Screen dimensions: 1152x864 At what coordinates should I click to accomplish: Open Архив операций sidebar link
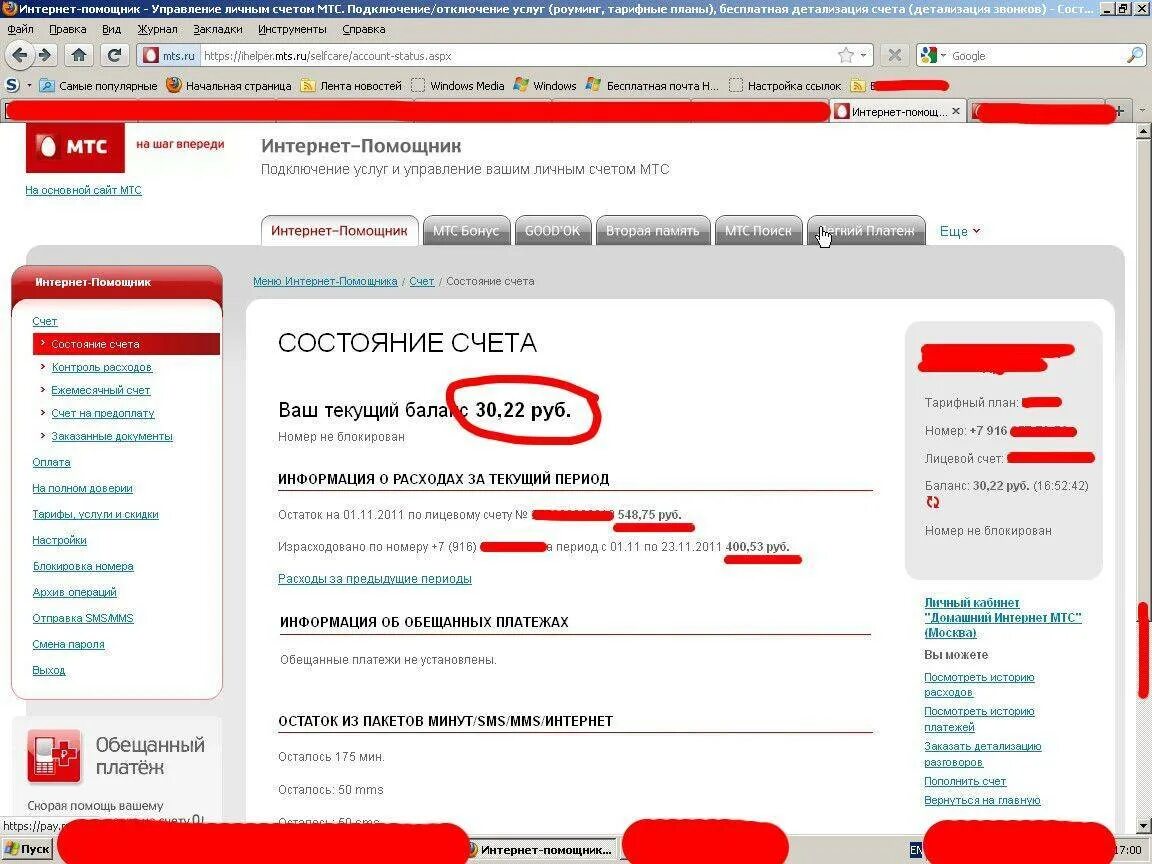tap(74, 592)
